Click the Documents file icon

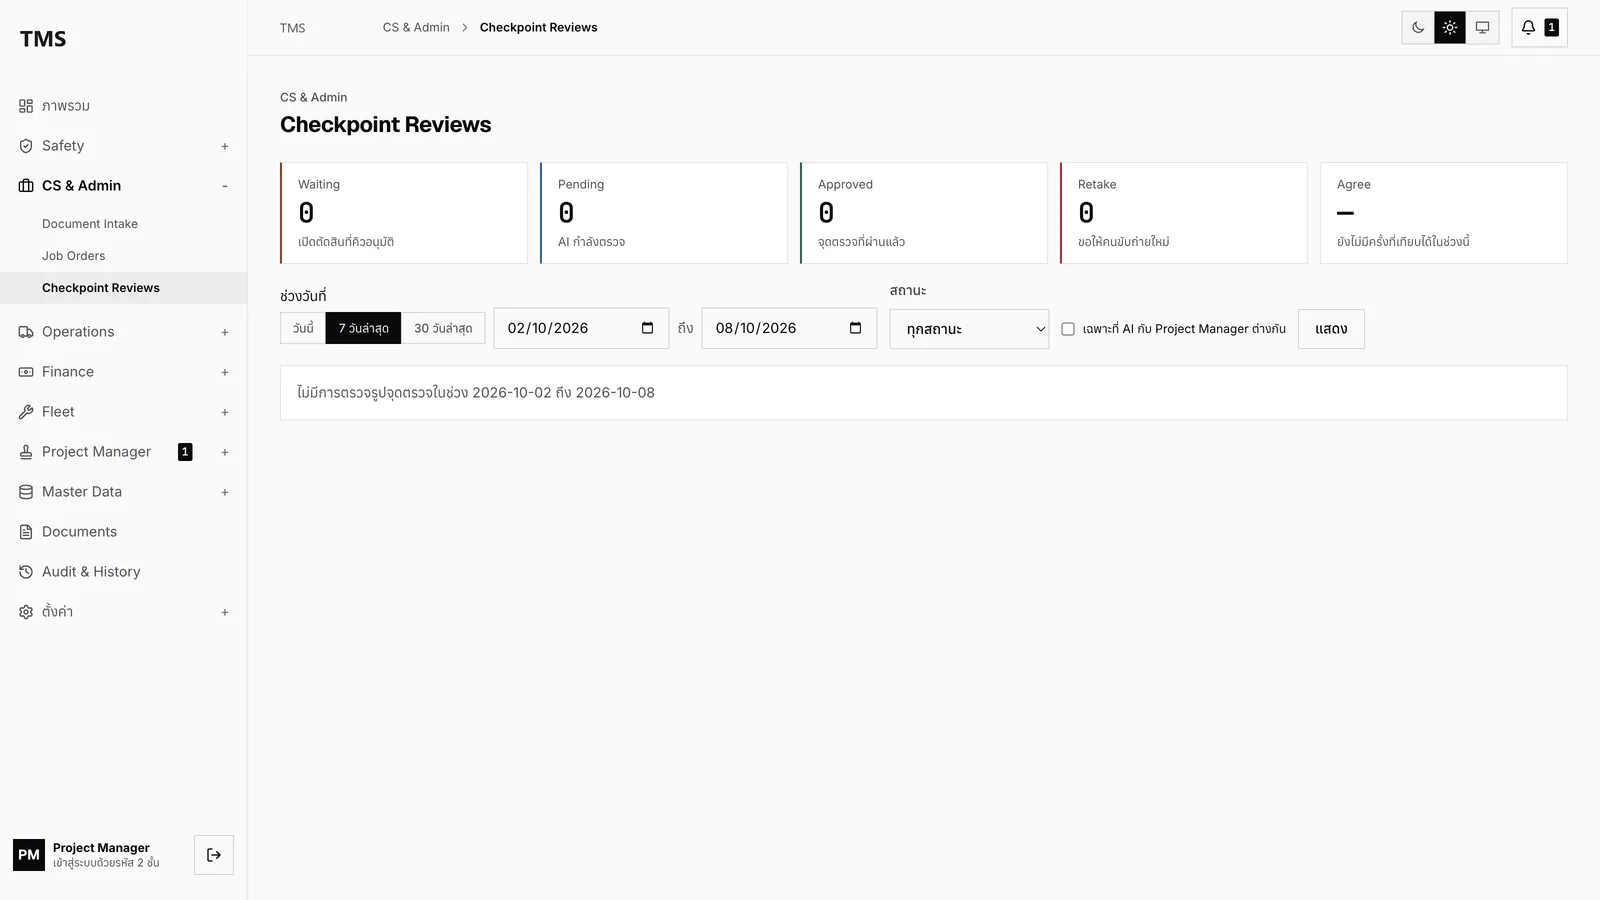26,532
